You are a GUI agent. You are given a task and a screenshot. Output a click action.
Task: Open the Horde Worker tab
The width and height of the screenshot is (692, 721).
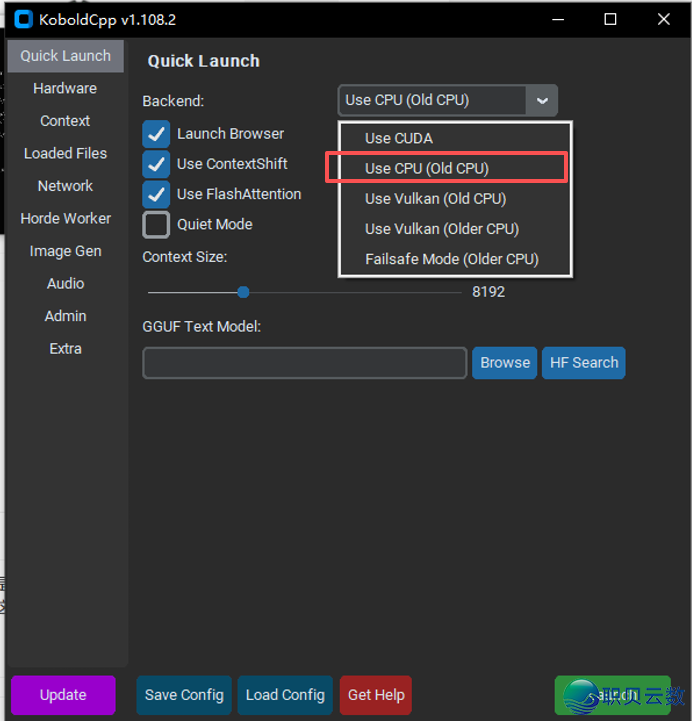65,218
